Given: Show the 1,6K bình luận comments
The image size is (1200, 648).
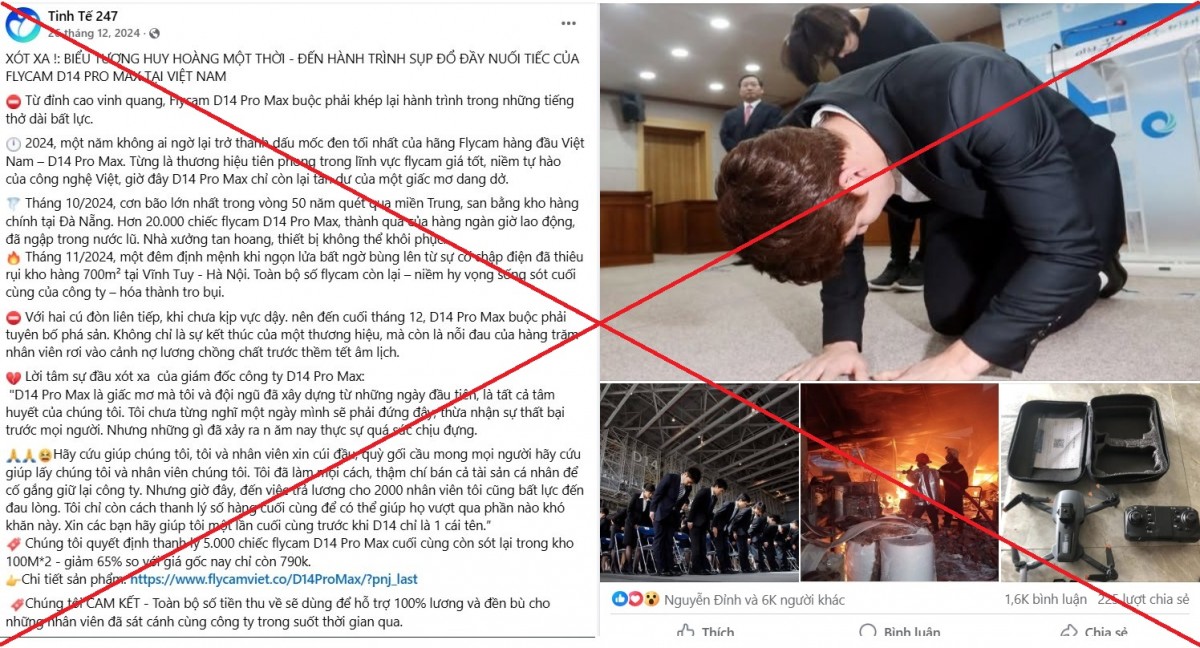Looking at the screenshot, I should 1044,600.
